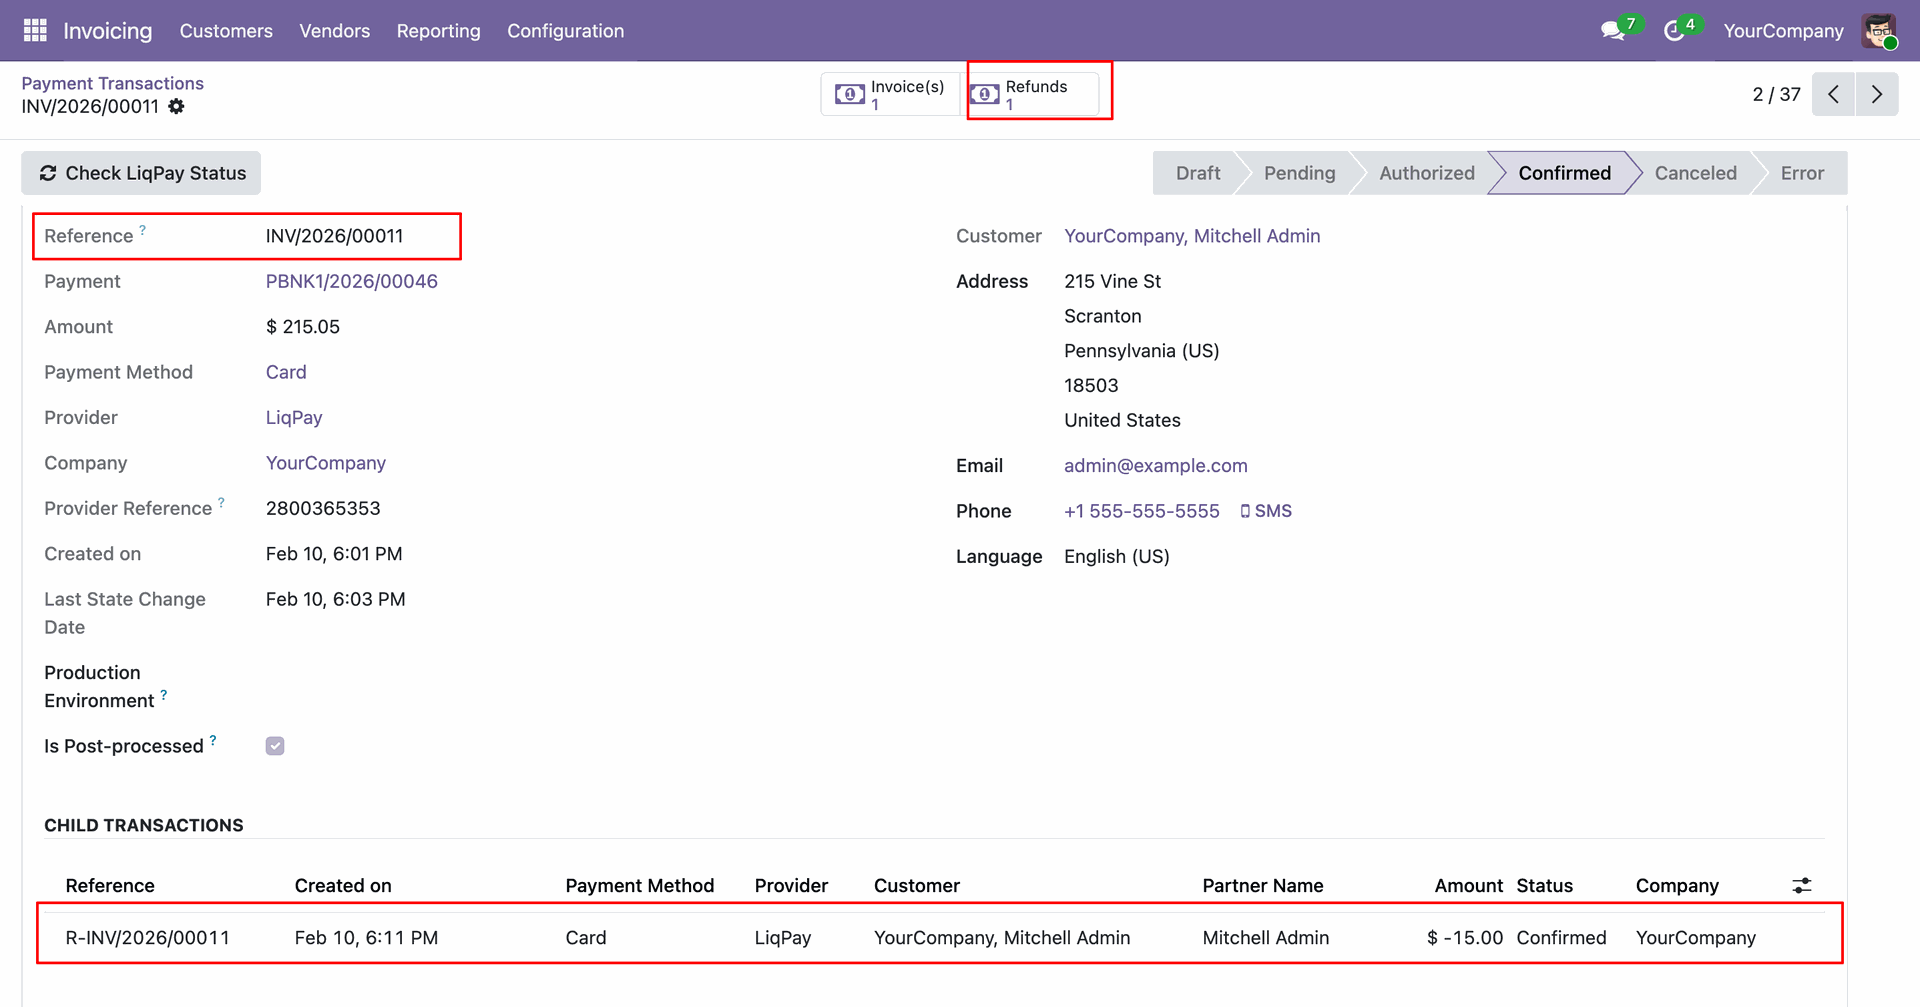1920x1007 pixels.
Task: Click the gear actions icon beside INV/2026/00011
Action: click(x=177, y=107)
